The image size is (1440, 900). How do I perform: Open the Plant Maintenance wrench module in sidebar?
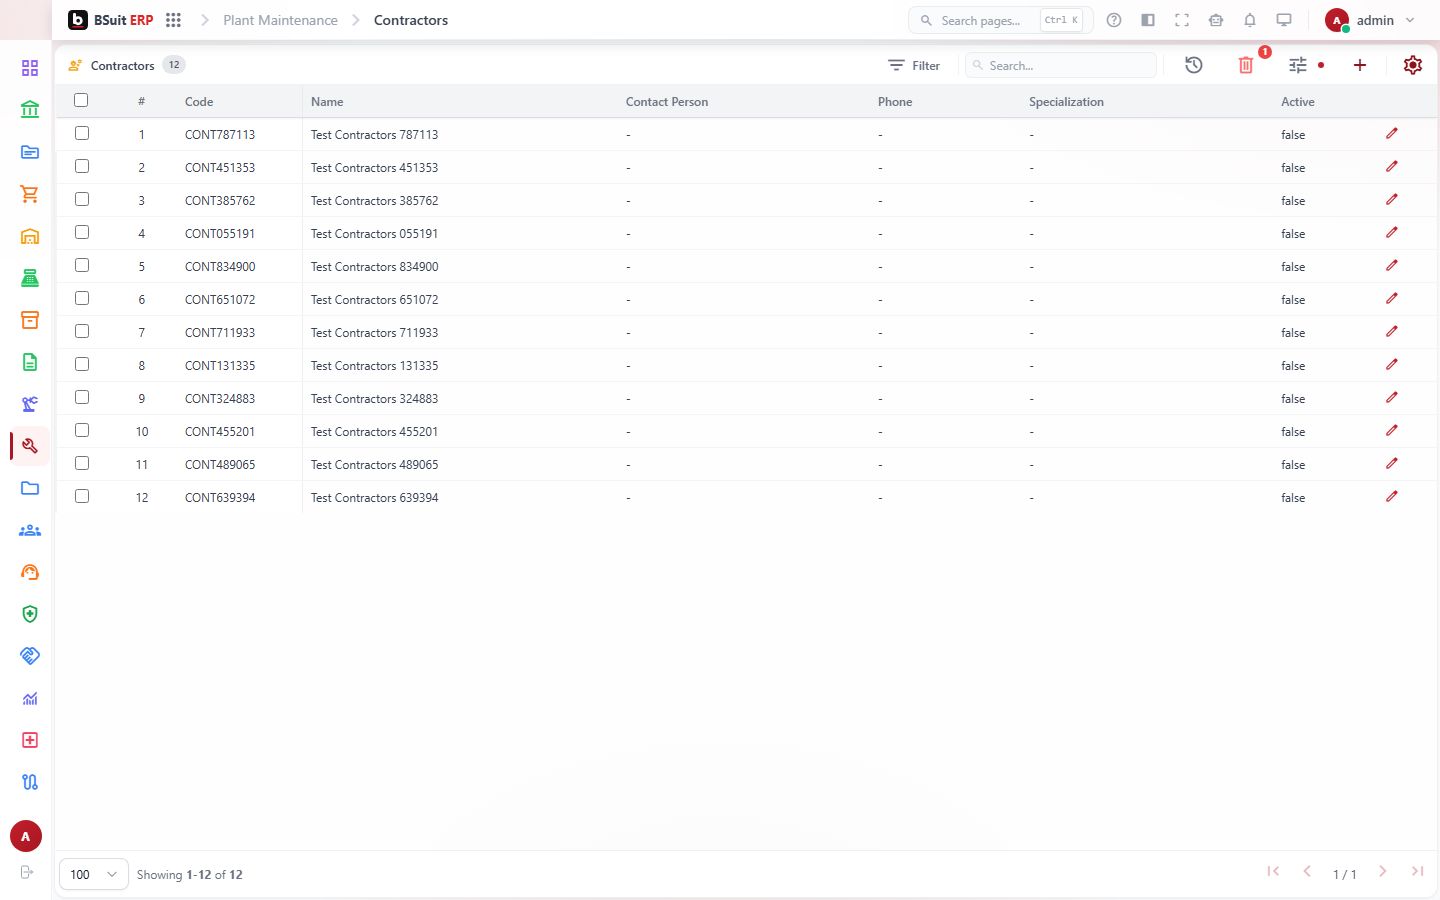pyautogui.click(x=30, y=446)
